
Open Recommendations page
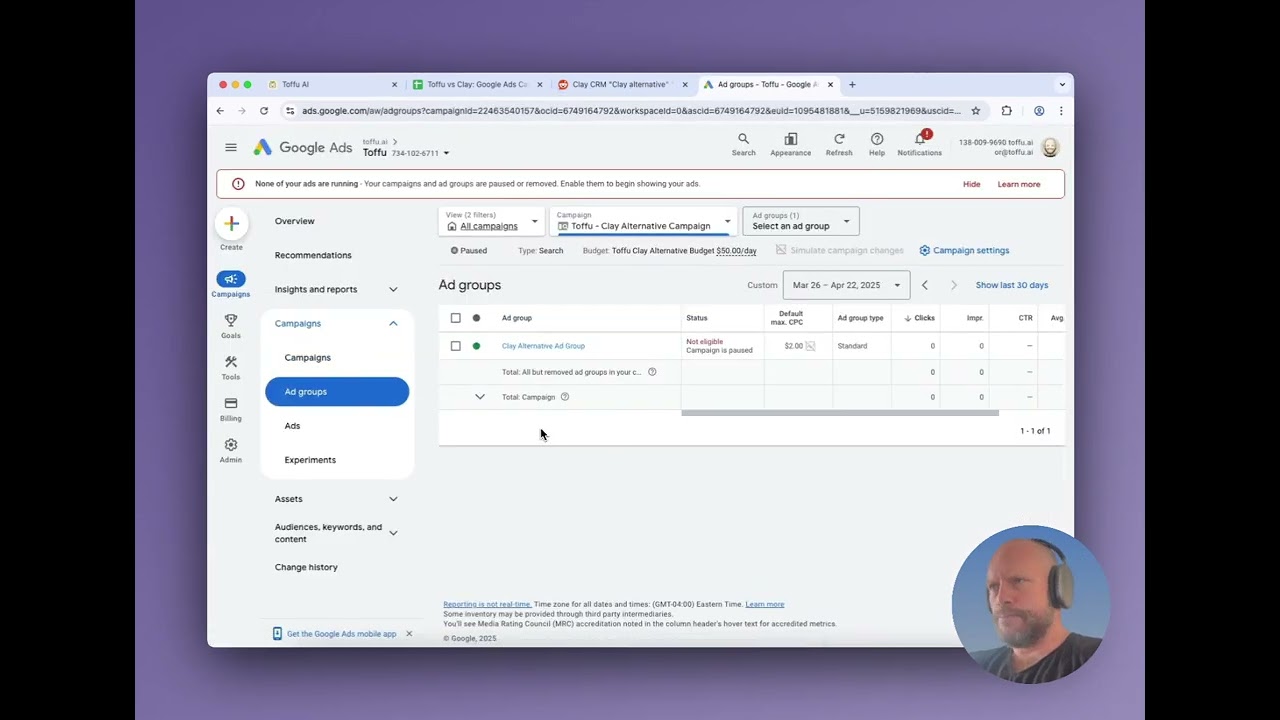point(313,255)
